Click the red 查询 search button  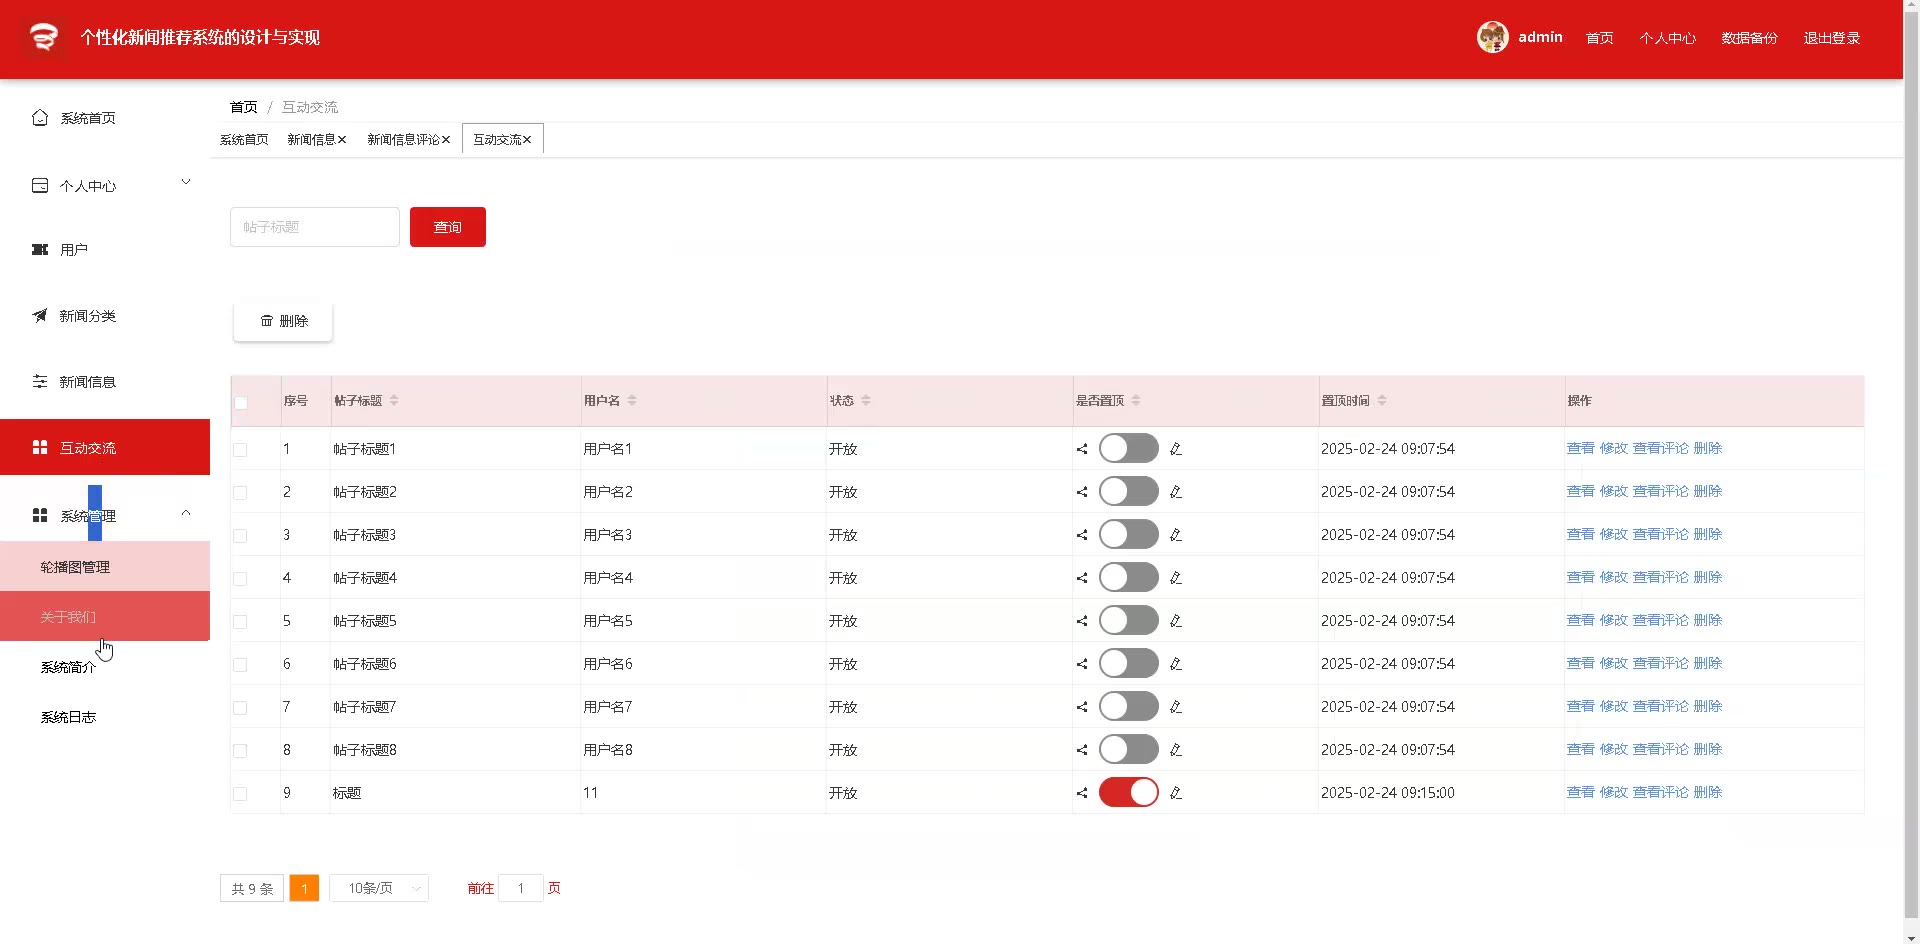[x=447, y=227]
